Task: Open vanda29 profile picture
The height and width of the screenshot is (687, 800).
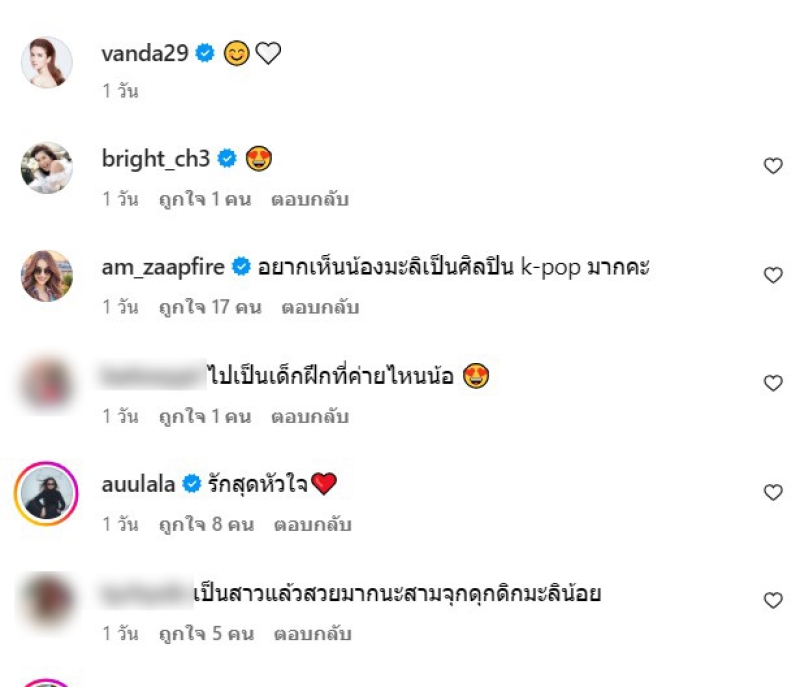Action: pyautogui.click(x=46, y=62)
